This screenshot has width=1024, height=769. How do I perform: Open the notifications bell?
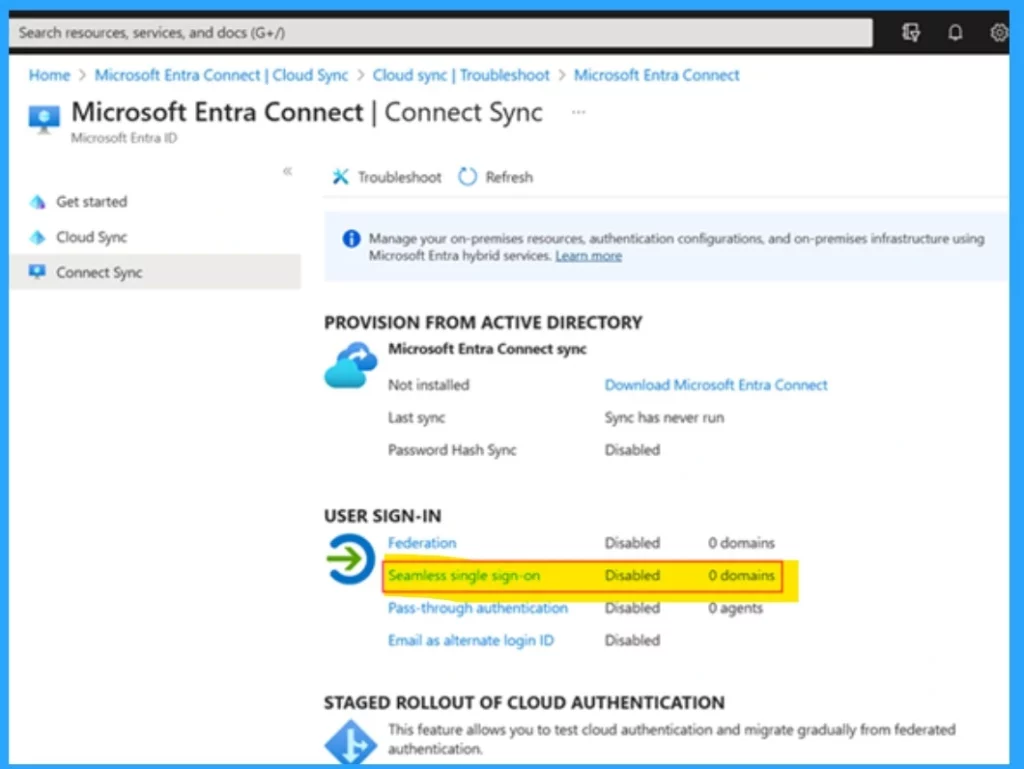(955, 32)
